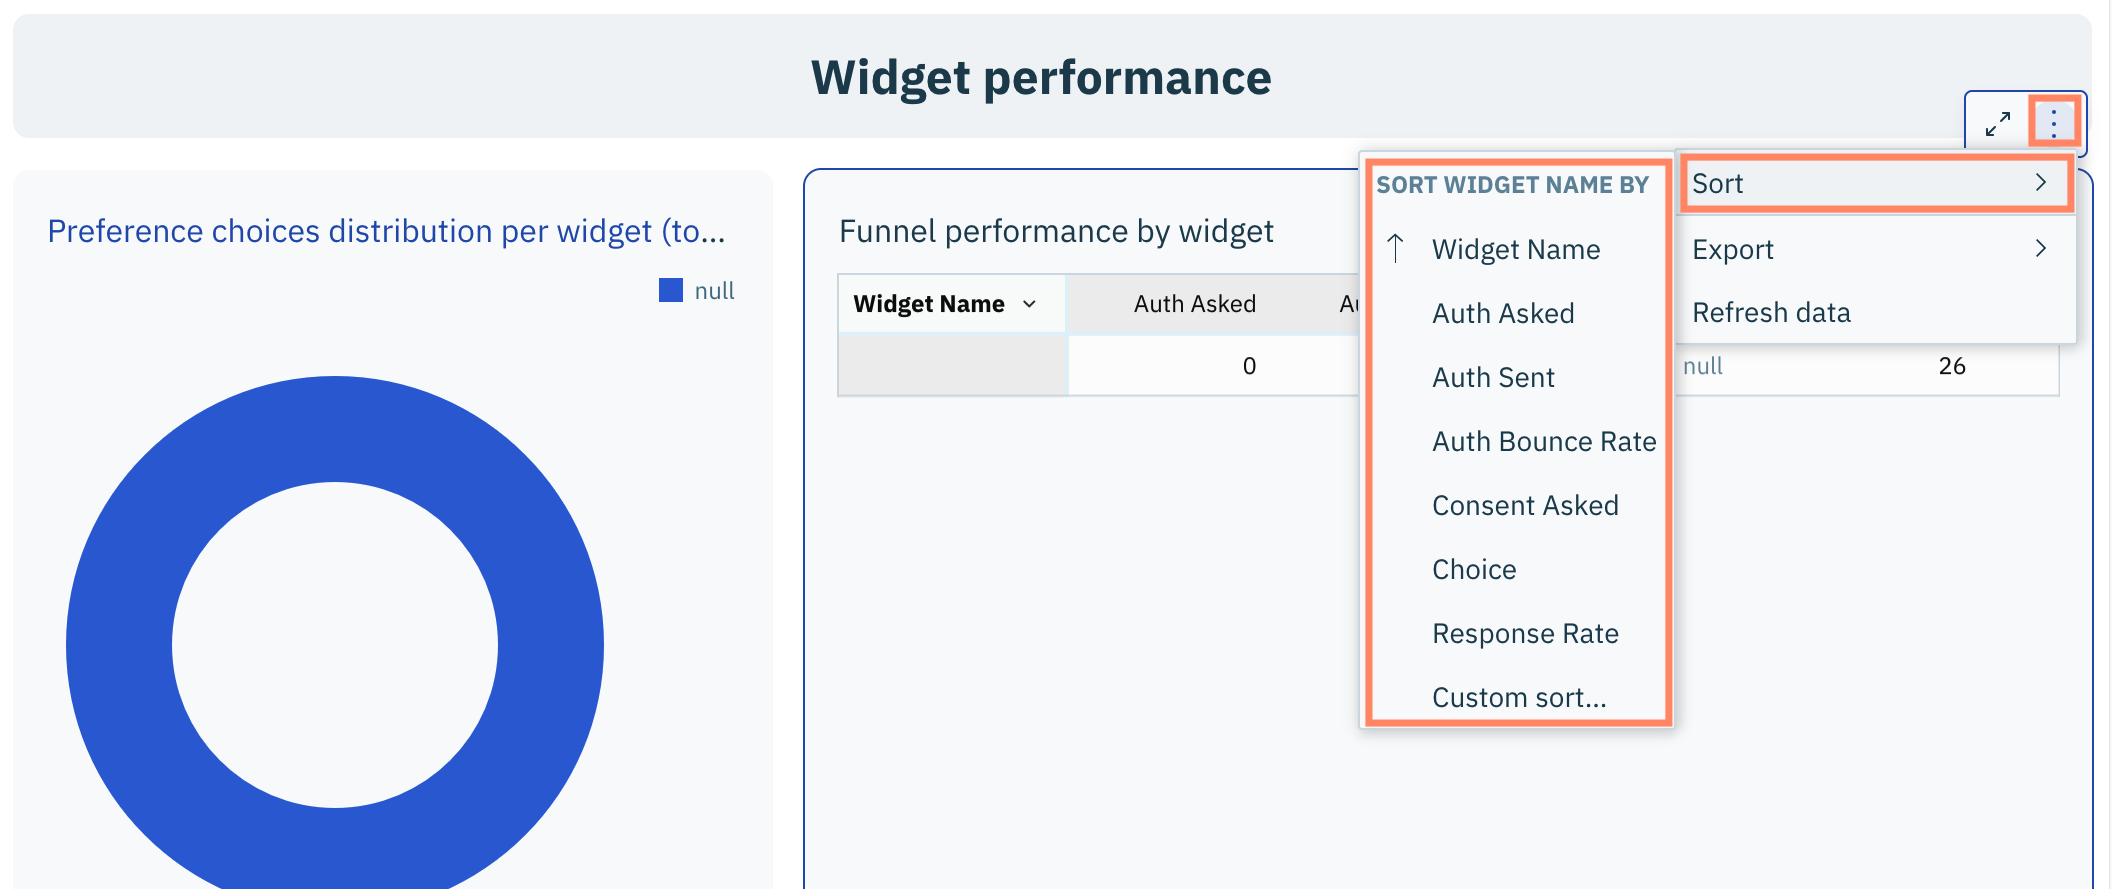
Task: Click the blue donut chart ring
Action: 120,645
